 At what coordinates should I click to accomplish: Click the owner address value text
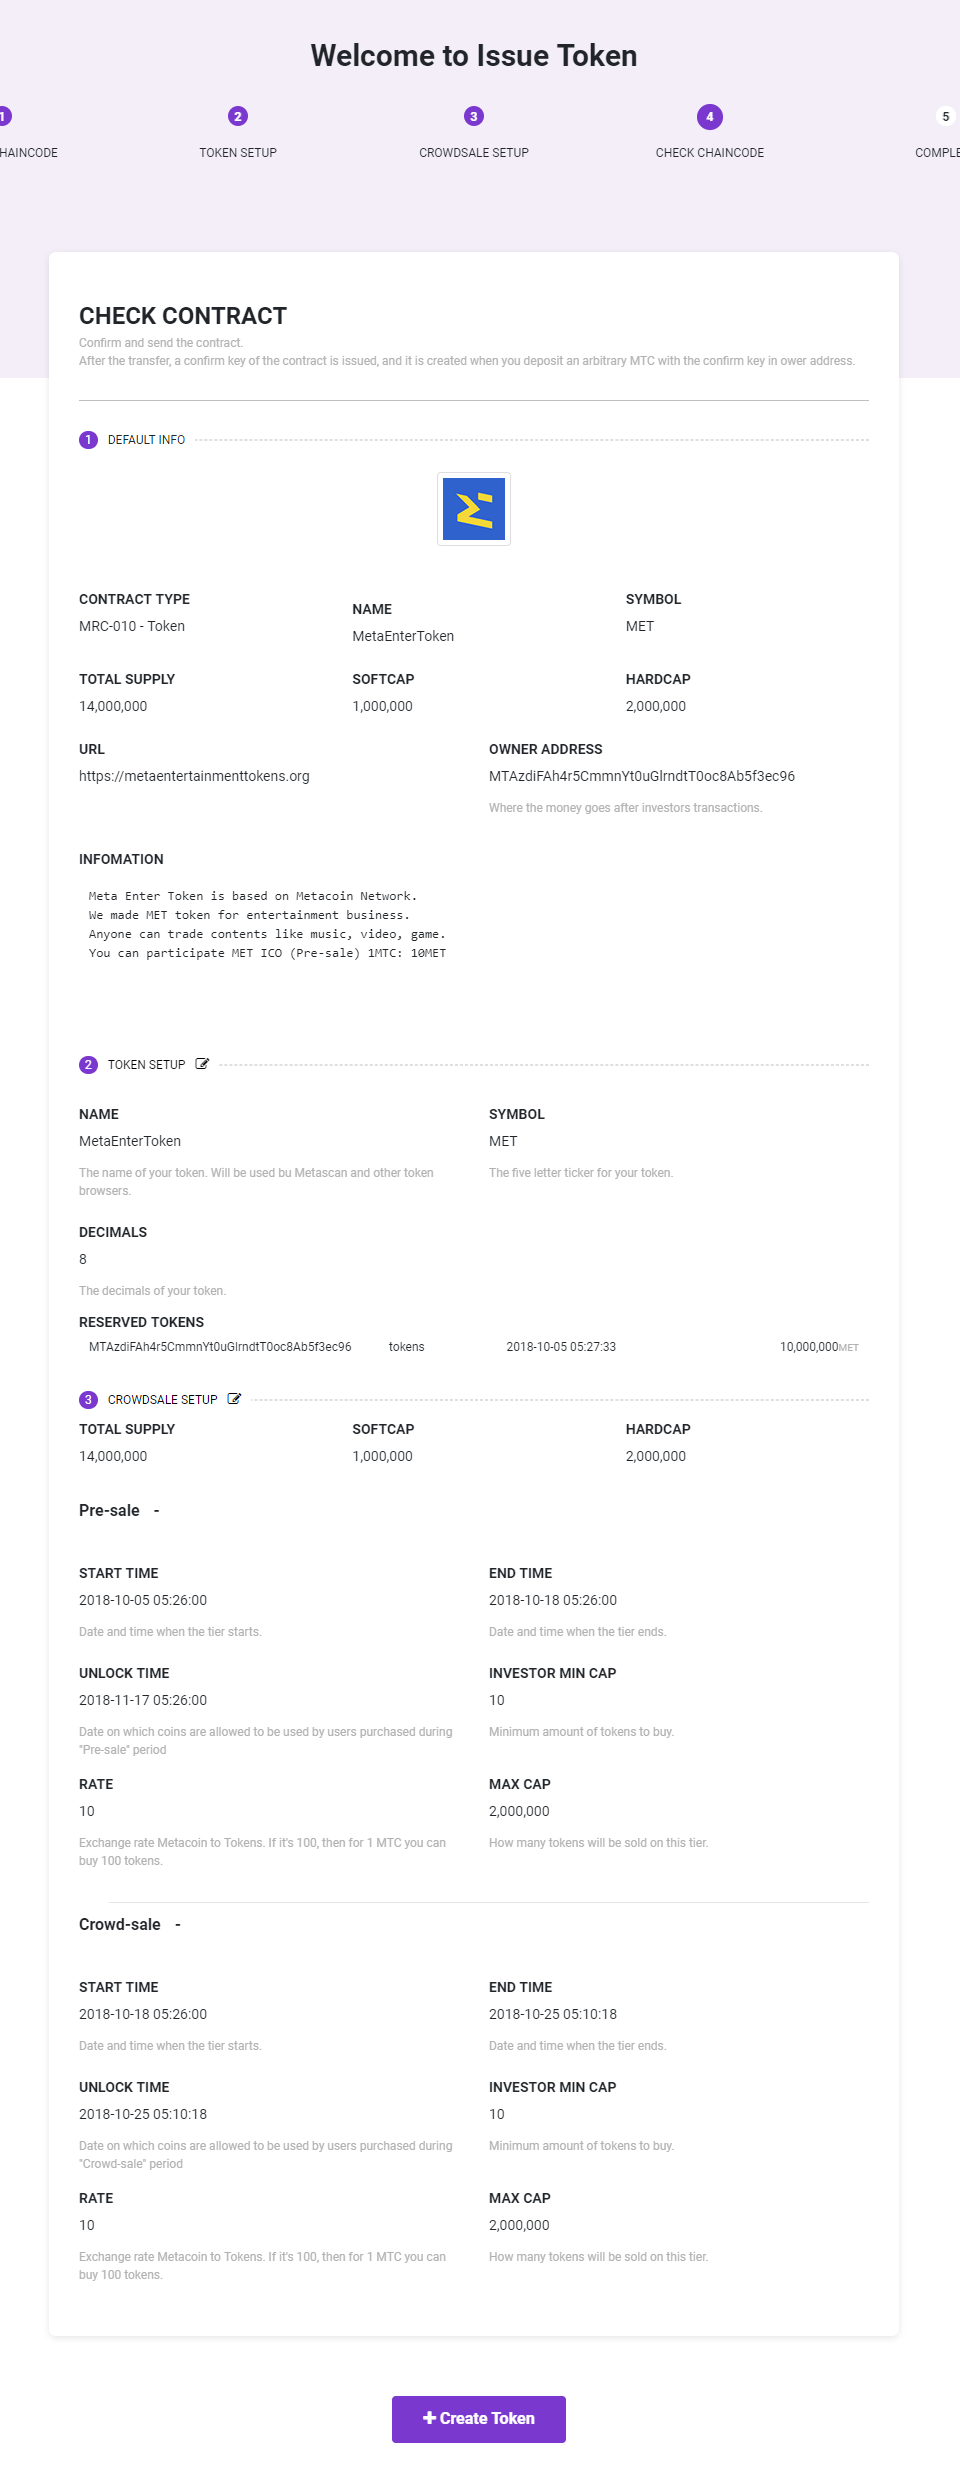[641, 776]
